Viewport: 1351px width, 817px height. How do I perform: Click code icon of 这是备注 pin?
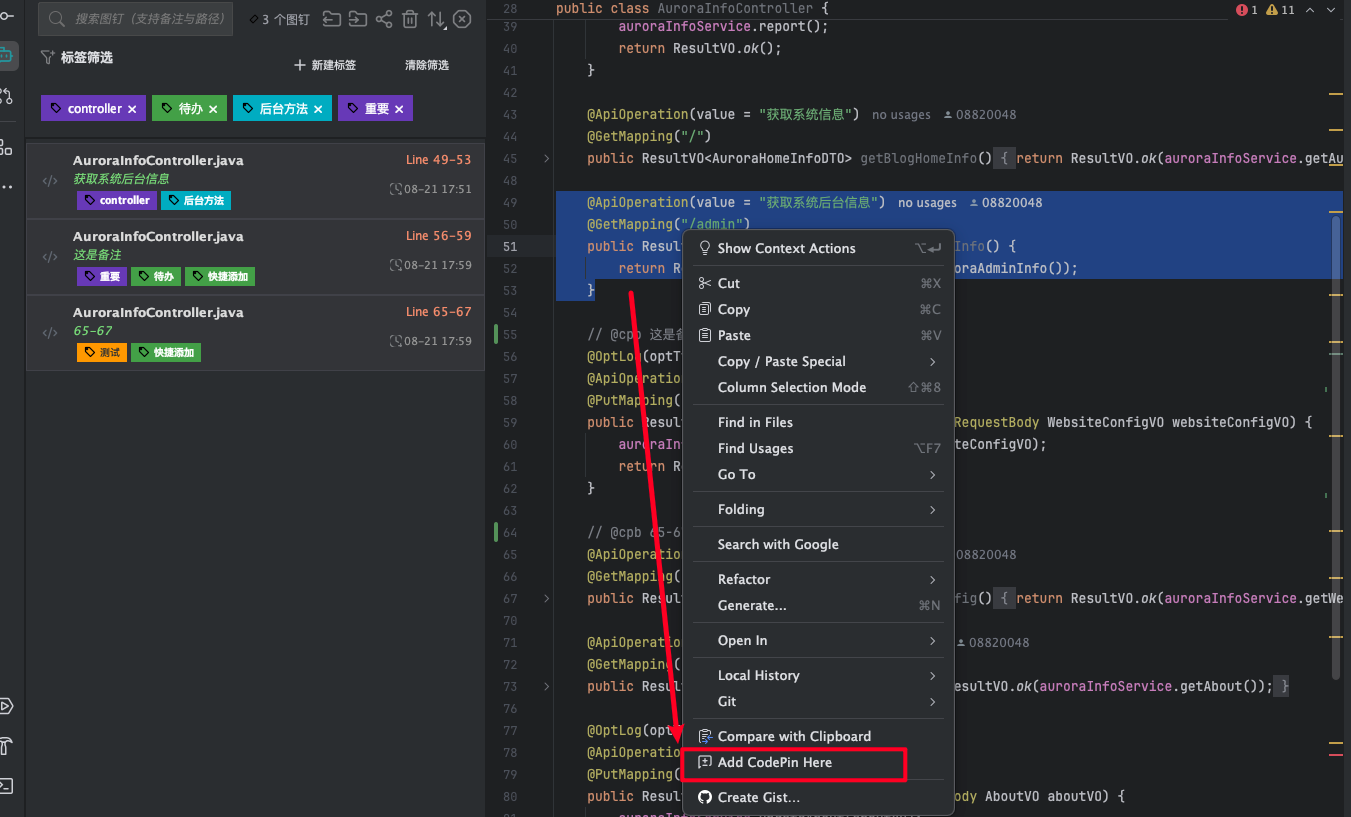tap(49, 257)
